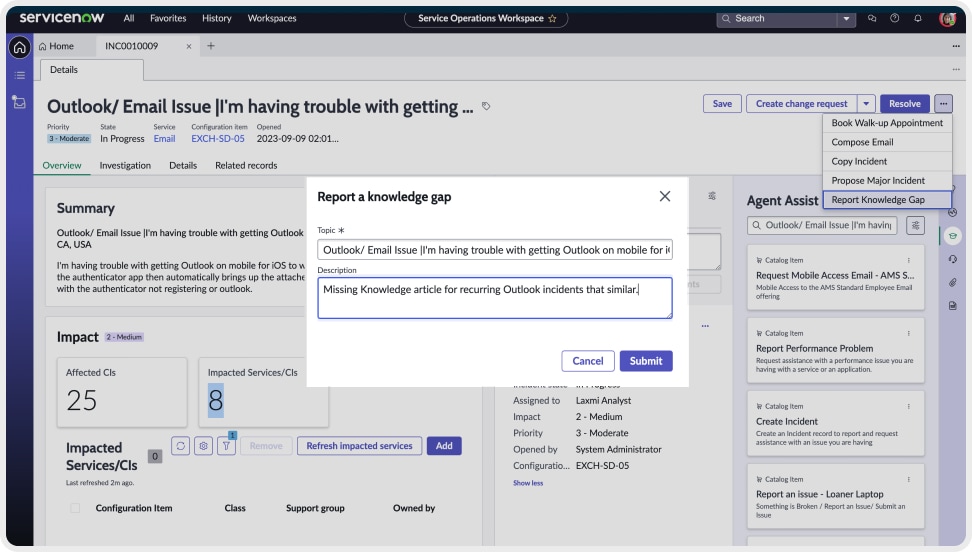Click the filter funnel icon in impacted services
The height and width of the screenshot is (552, 972).
click(227, 446)
